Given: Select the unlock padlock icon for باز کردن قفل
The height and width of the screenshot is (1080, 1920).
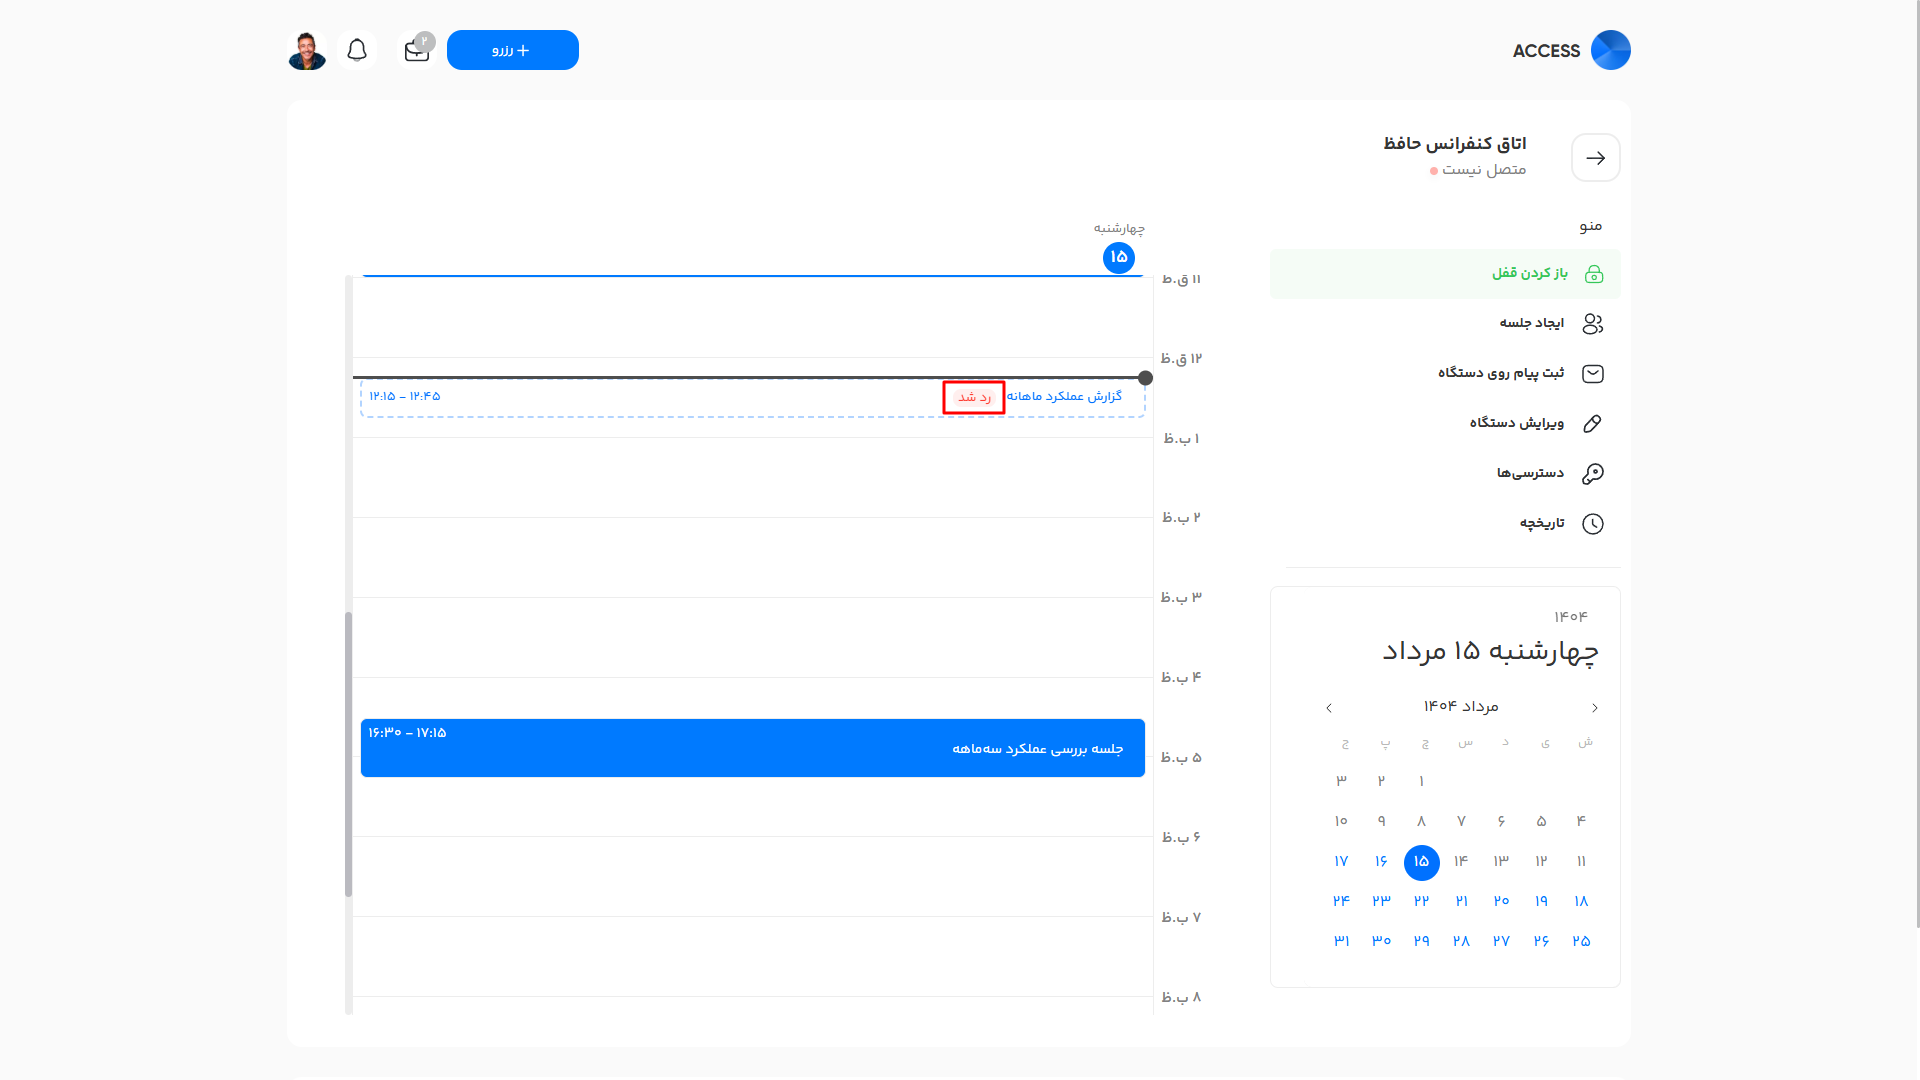Looking at the screenshot, I should point(1594,273).
